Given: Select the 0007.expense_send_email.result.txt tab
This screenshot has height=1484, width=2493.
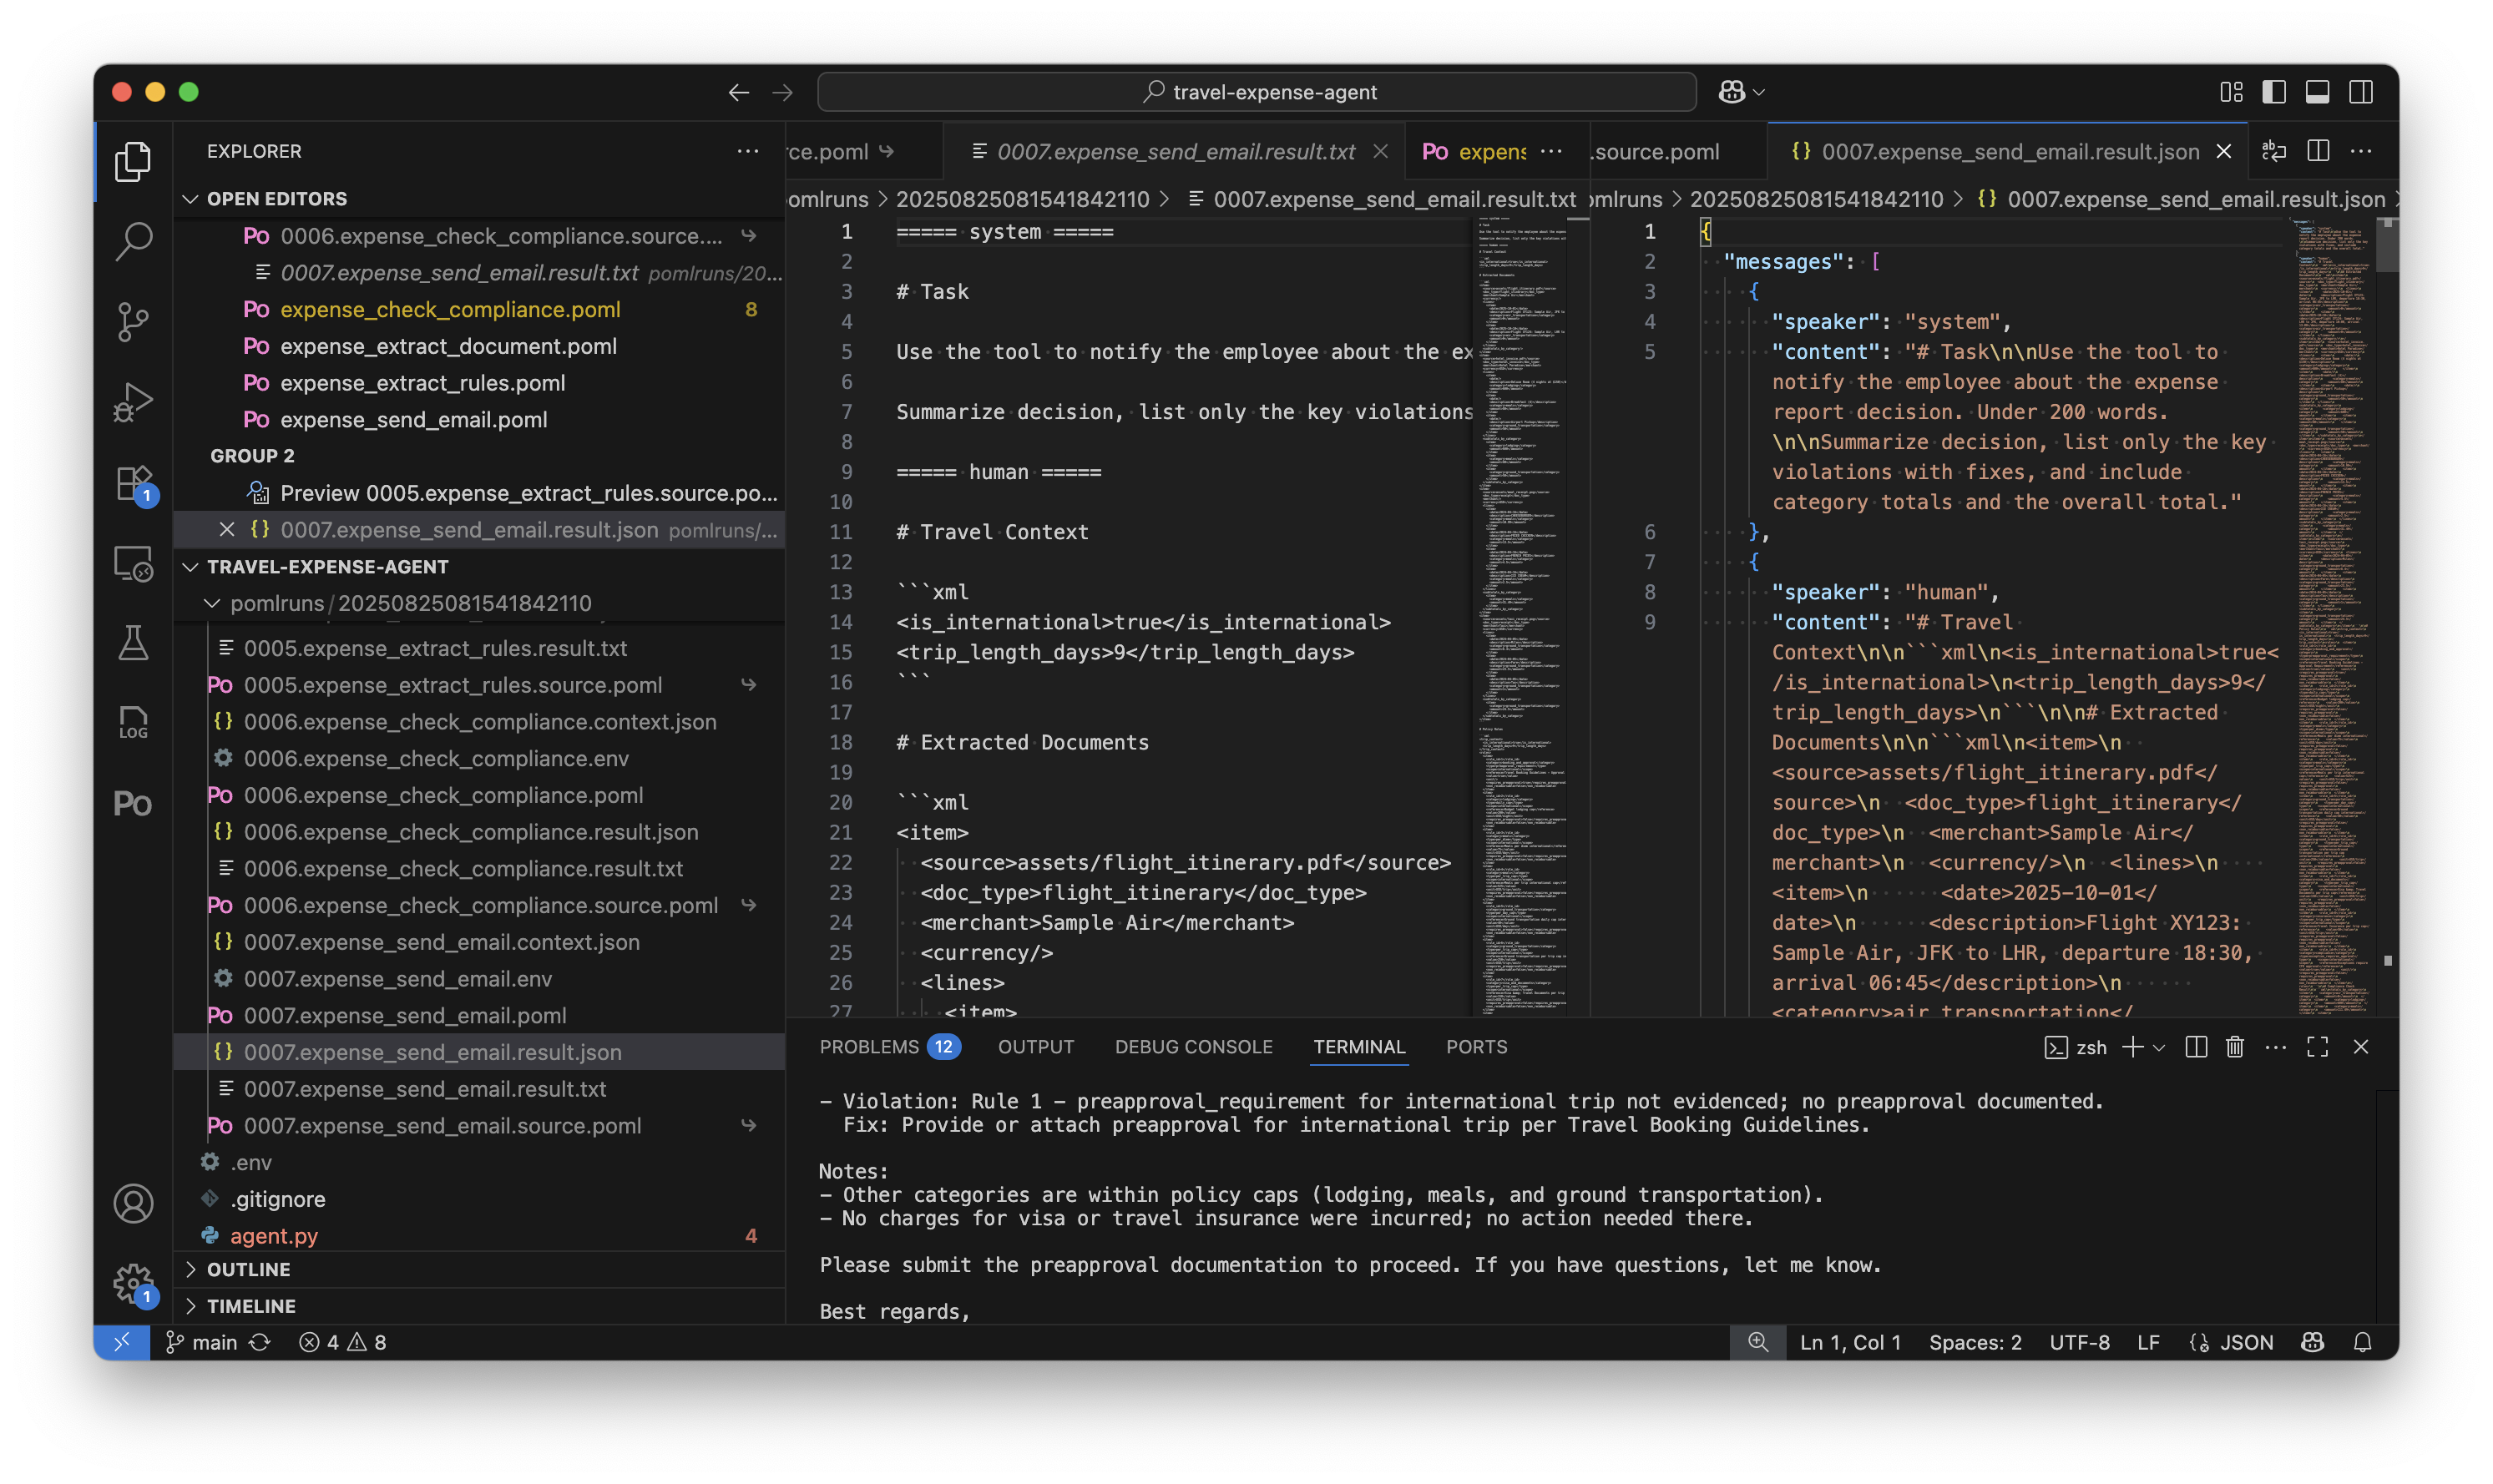Looking at the screenshot, I should (x=1175, y=151).
